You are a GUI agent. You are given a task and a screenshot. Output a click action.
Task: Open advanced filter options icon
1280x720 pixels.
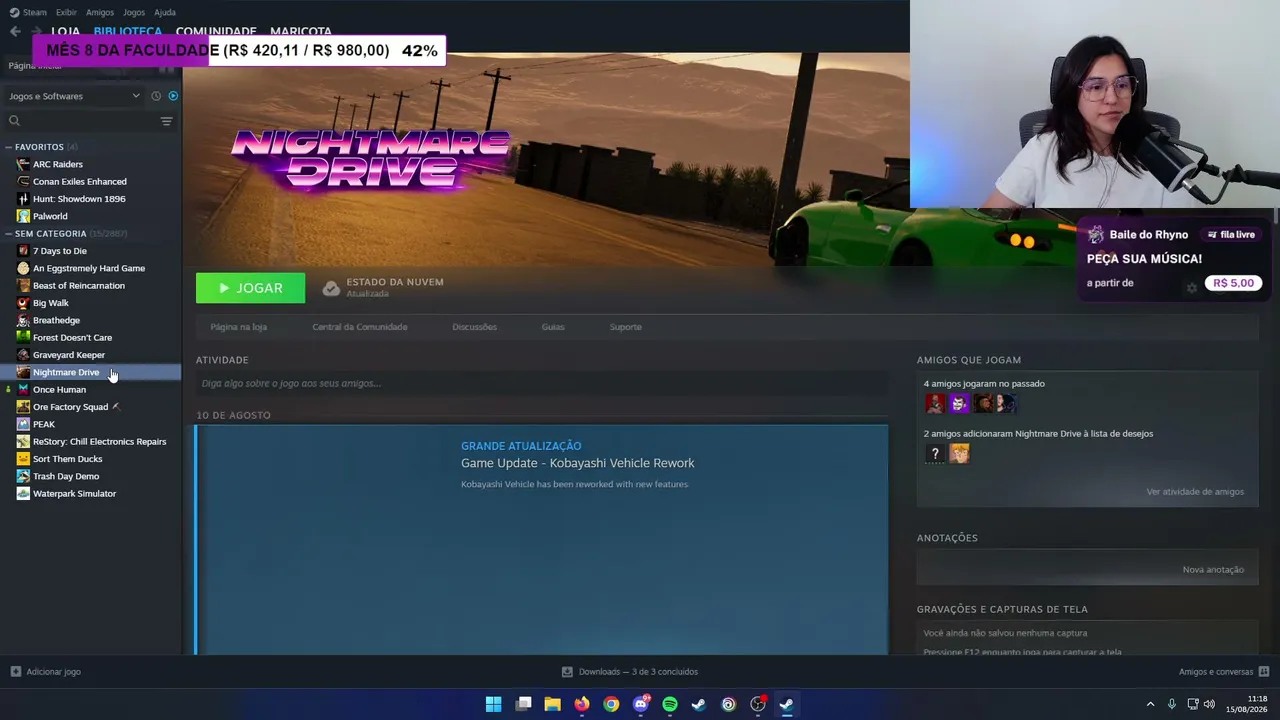[x=167, y=121]
